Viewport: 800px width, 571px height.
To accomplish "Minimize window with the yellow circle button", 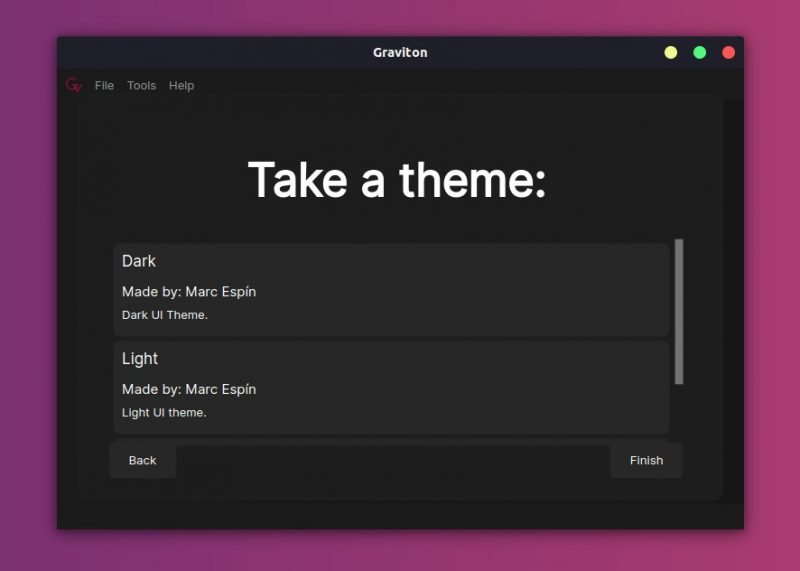I will point(670,53).
